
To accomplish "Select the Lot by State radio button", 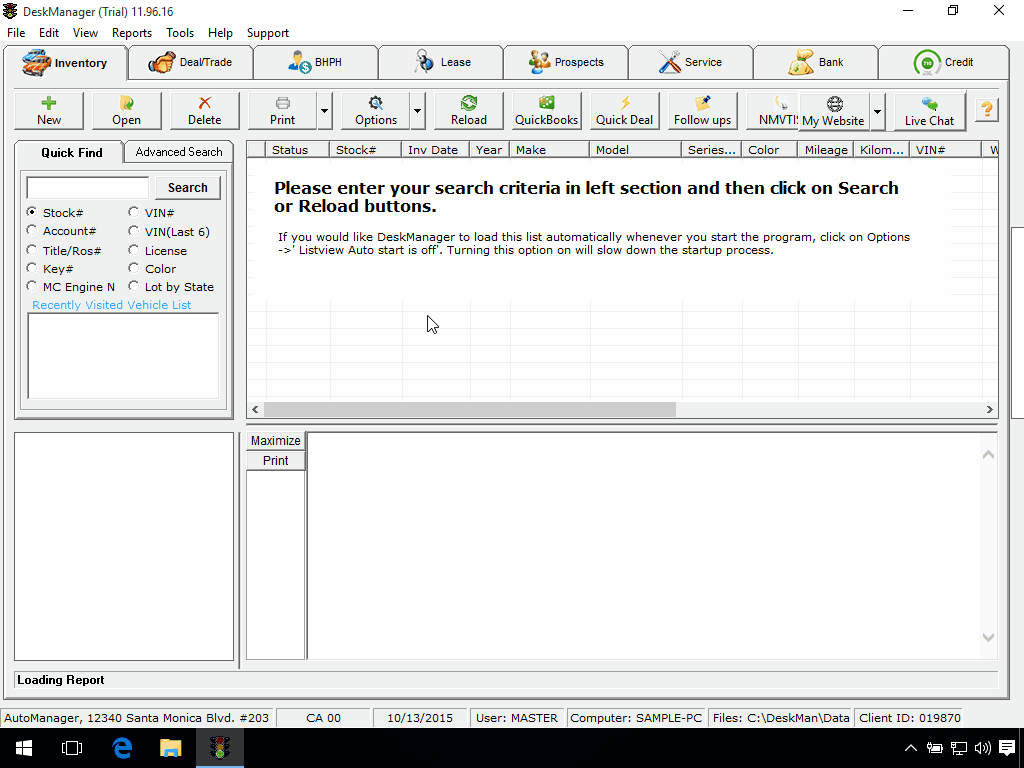I will [x=133, y=286].
